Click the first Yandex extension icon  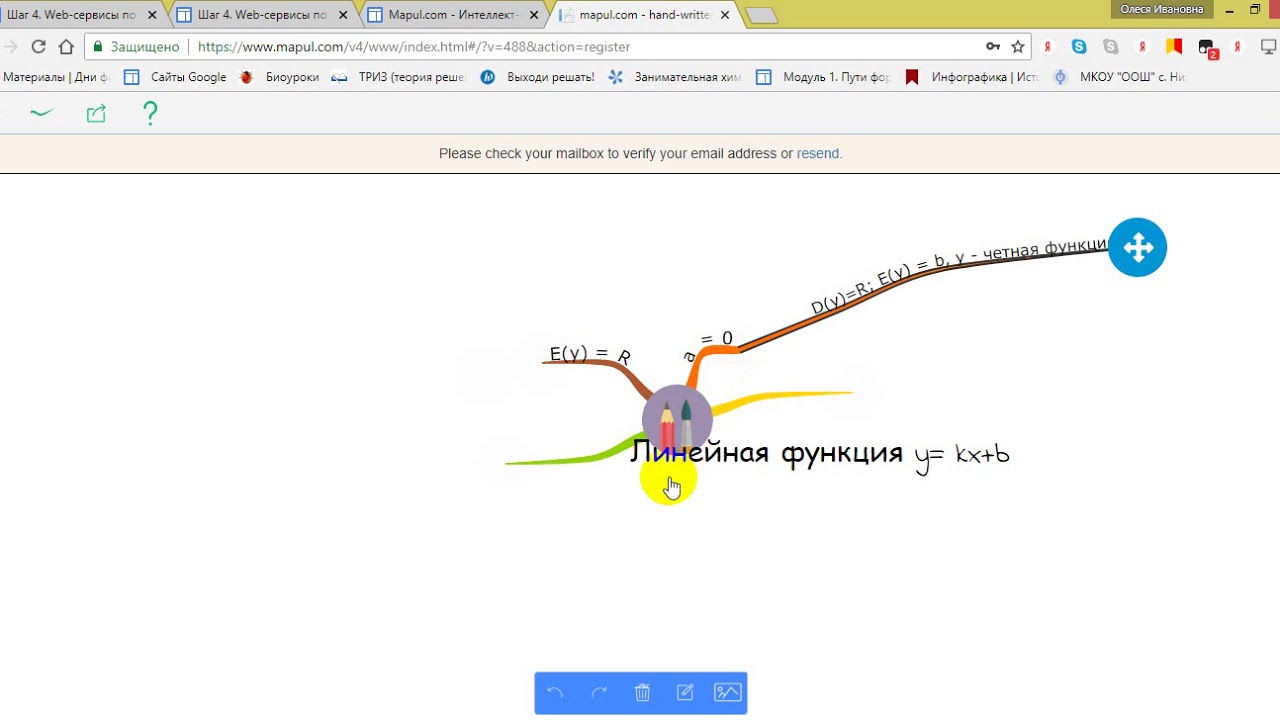pos(1048,46)
